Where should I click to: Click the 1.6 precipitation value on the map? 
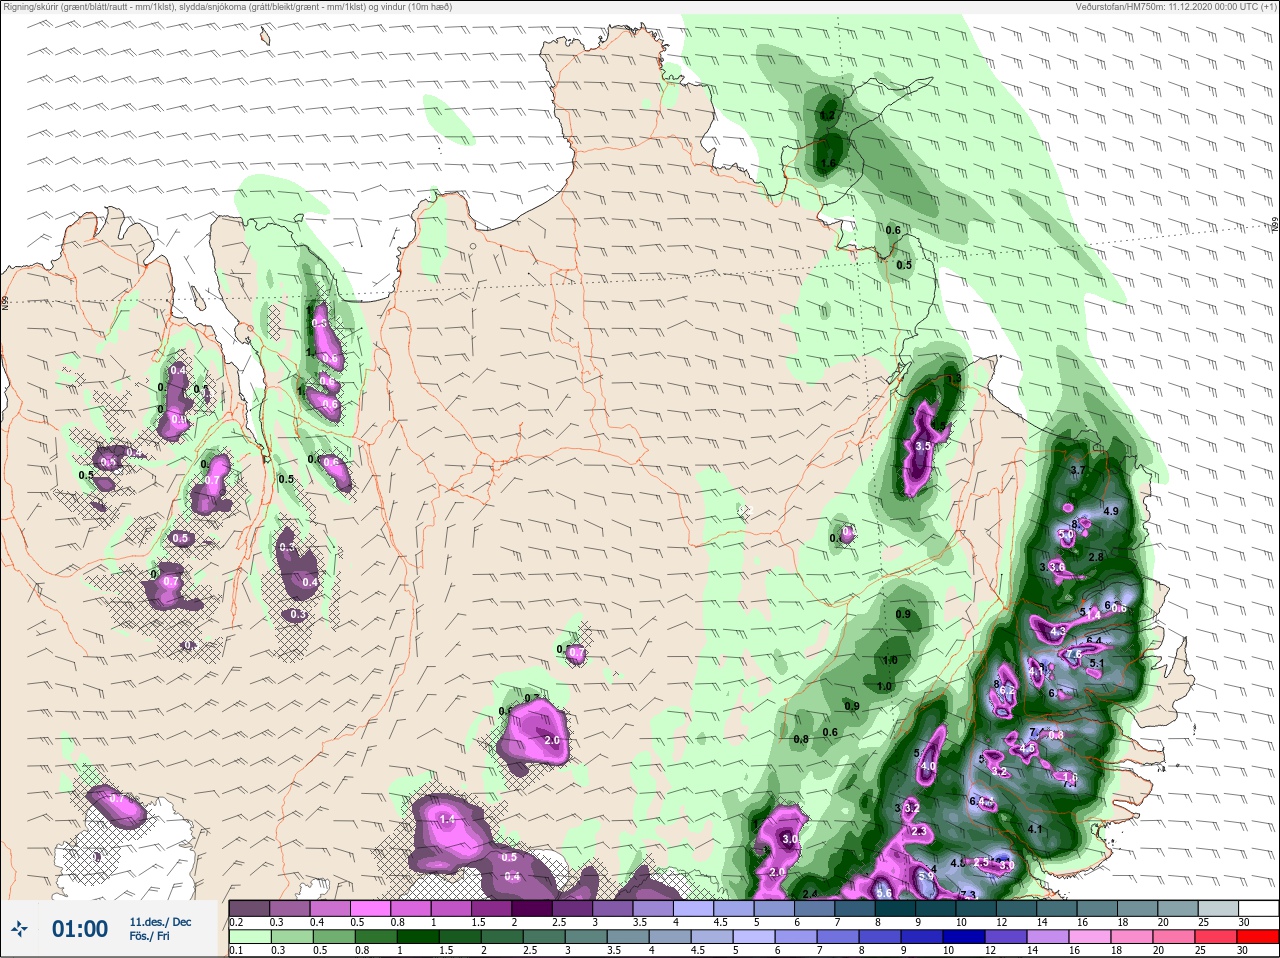(x=827, y=163)
